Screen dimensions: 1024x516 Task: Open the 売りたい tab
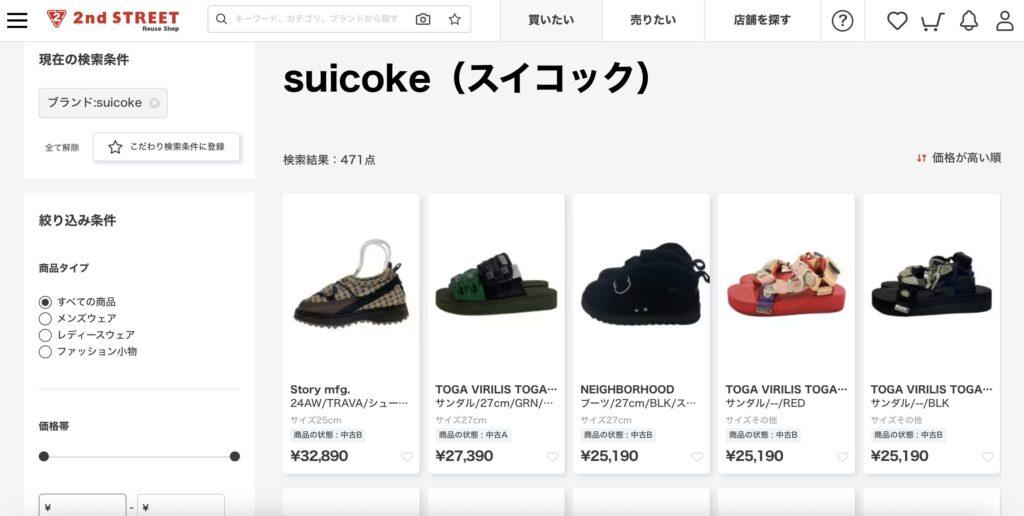653,20
